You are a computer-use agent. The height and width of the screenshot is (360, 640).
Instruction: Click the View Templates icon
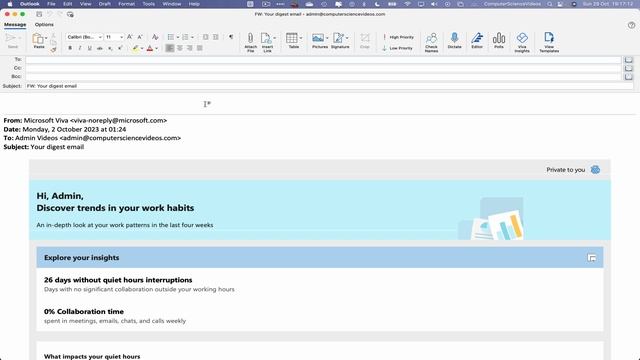coord(549,38)
